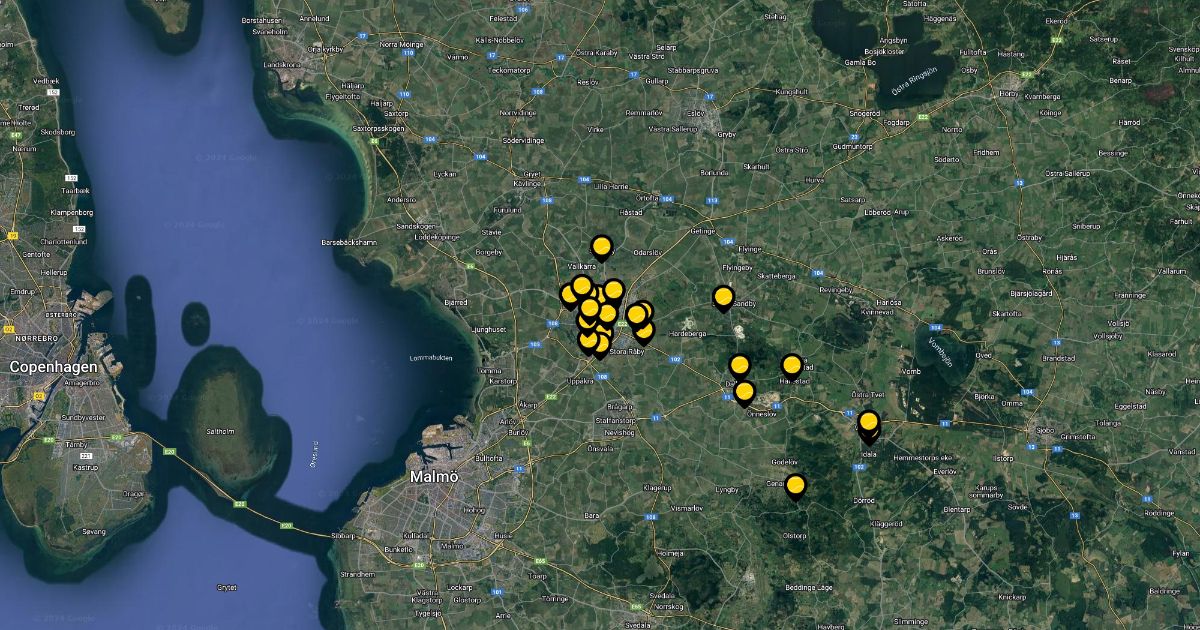Click the Barsebäckshamn label

pos(350,242)
